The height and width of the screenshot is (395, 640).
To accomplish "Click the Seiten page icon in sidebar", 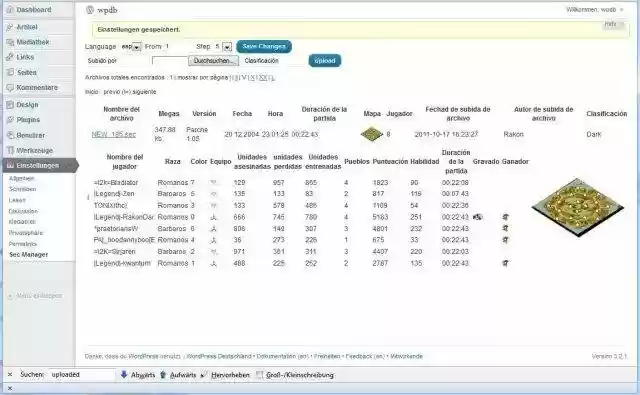I will coord(10,72).
